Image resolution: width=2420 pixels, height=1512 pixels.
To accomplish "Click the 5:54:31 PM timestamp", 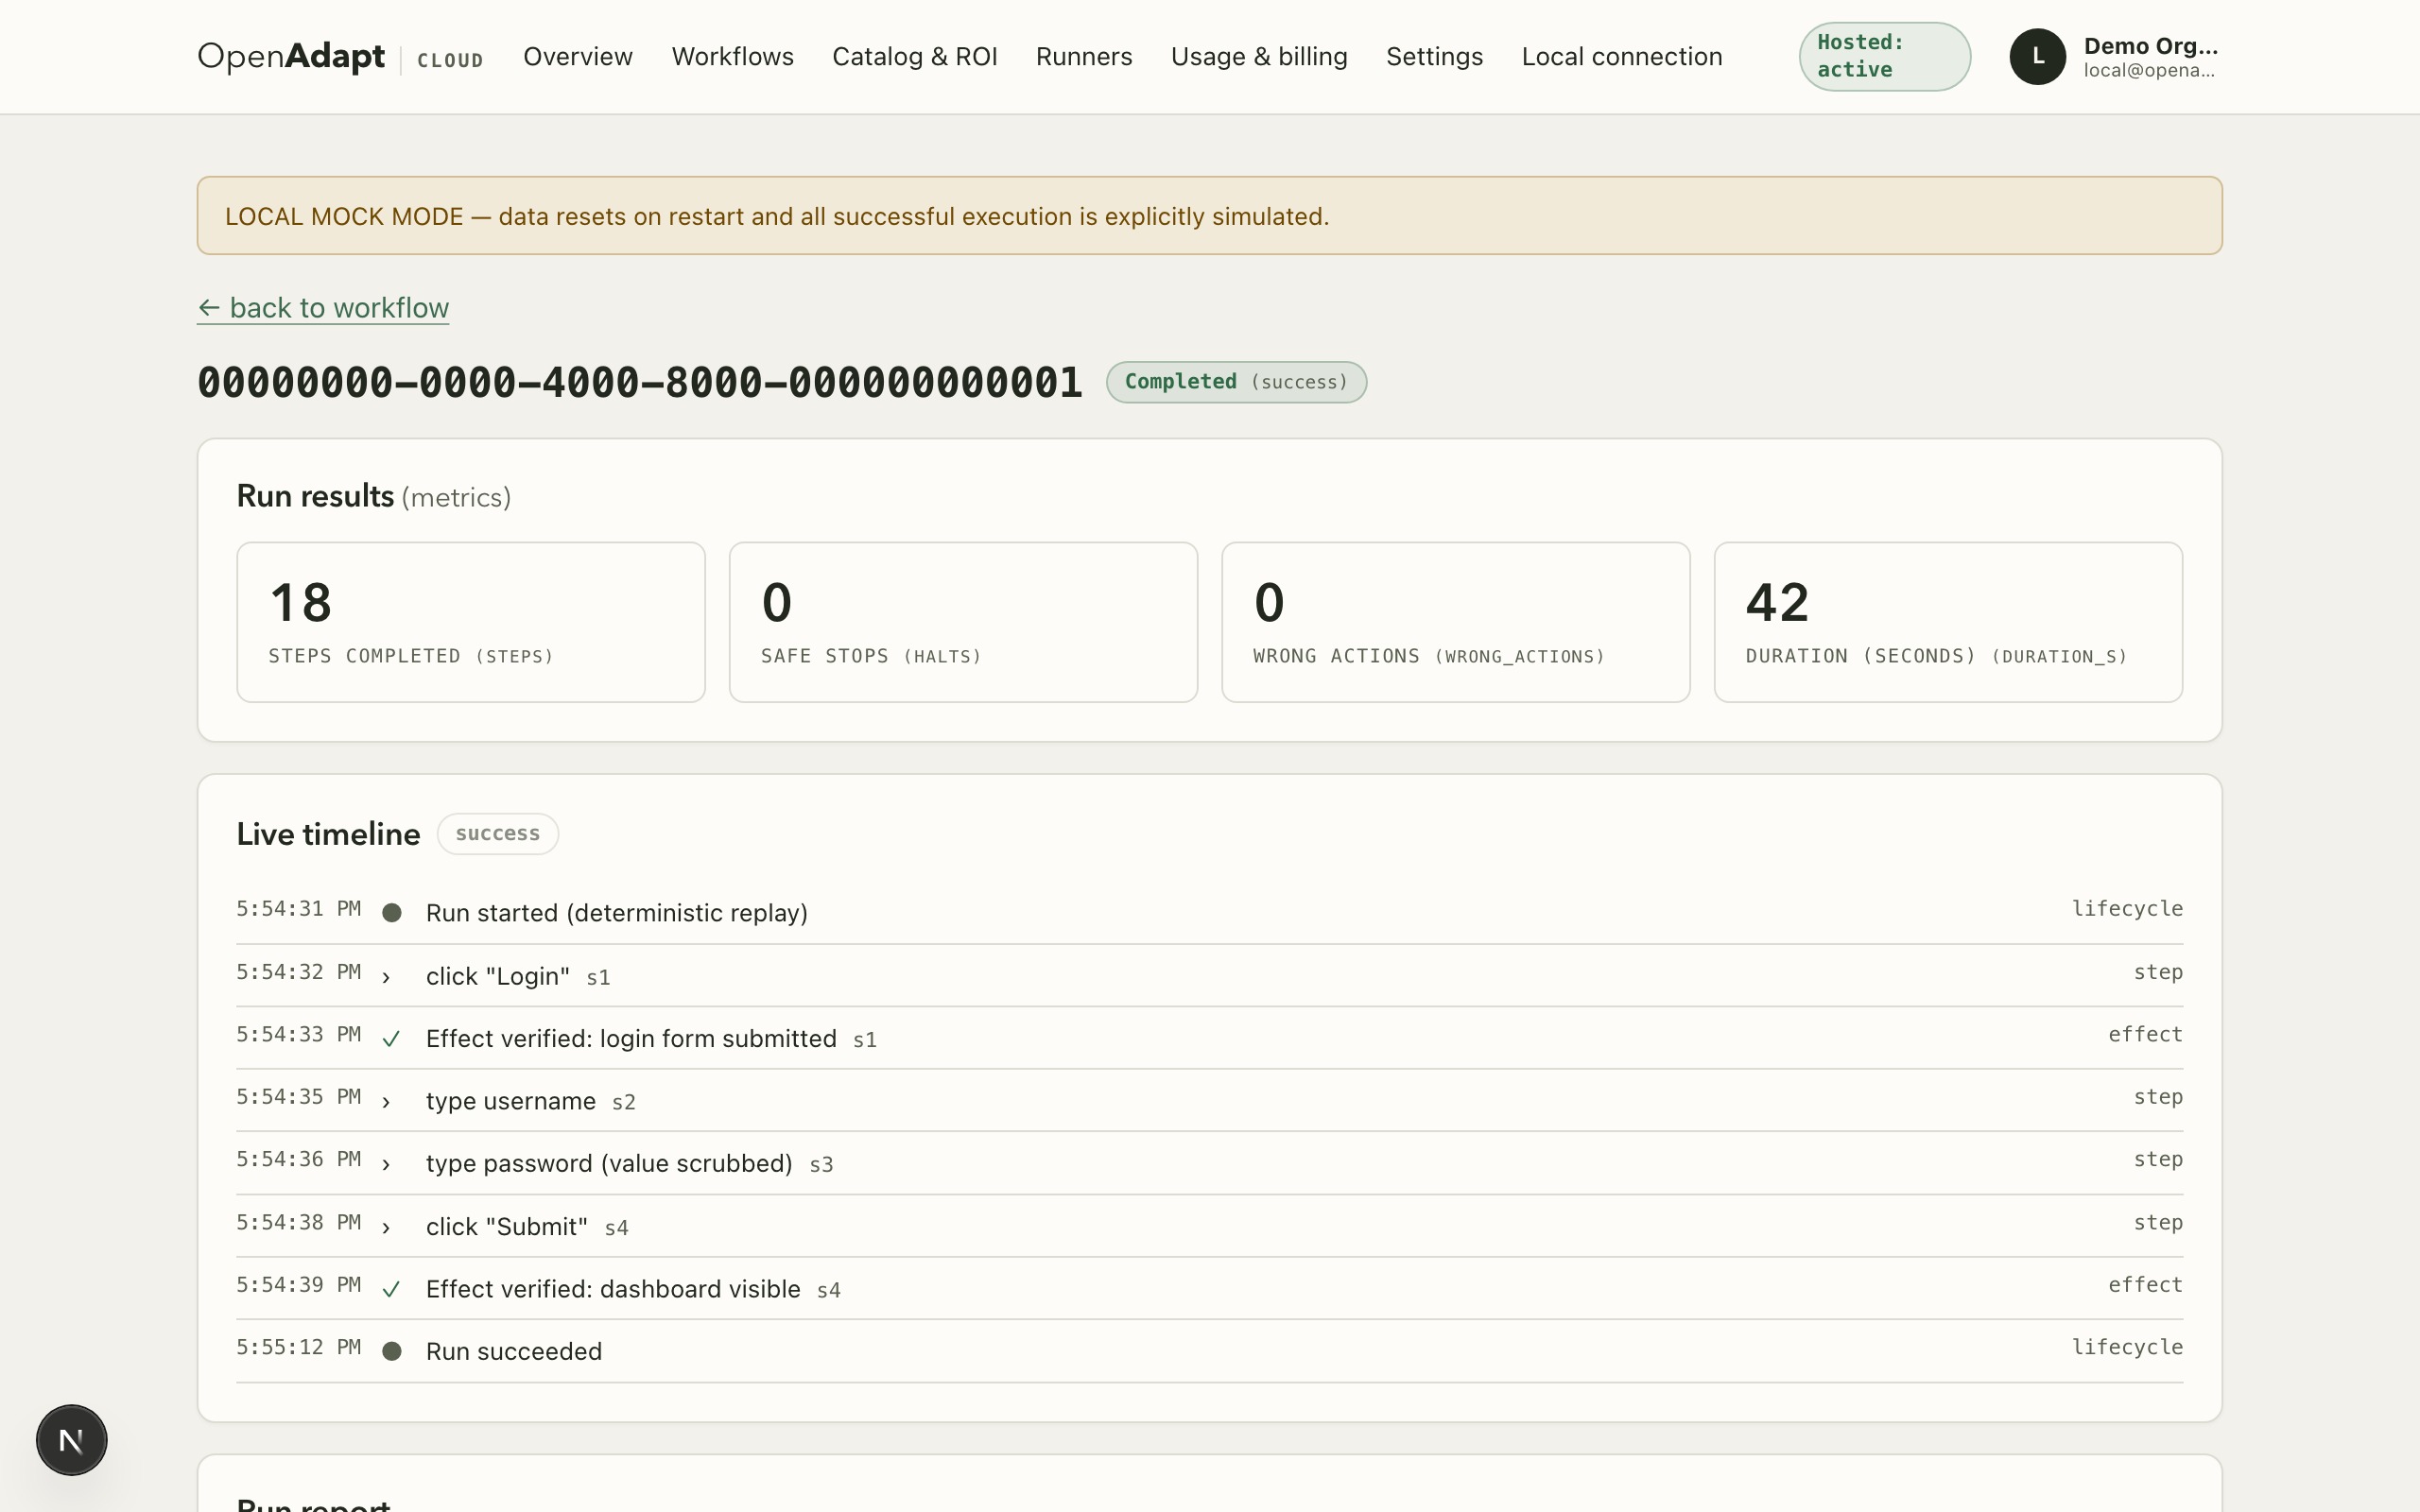I will (x=298, y=909).
